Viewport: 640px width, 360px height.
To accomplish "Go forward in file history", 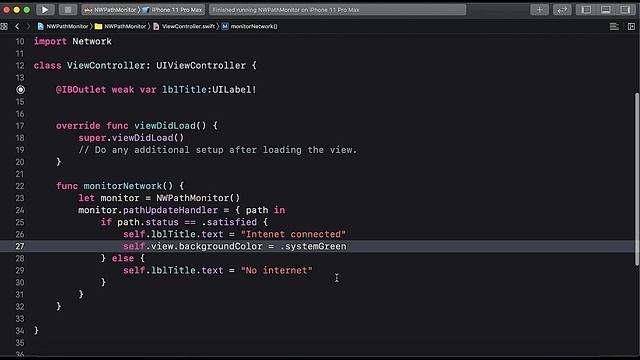I will tap(28, 27).
